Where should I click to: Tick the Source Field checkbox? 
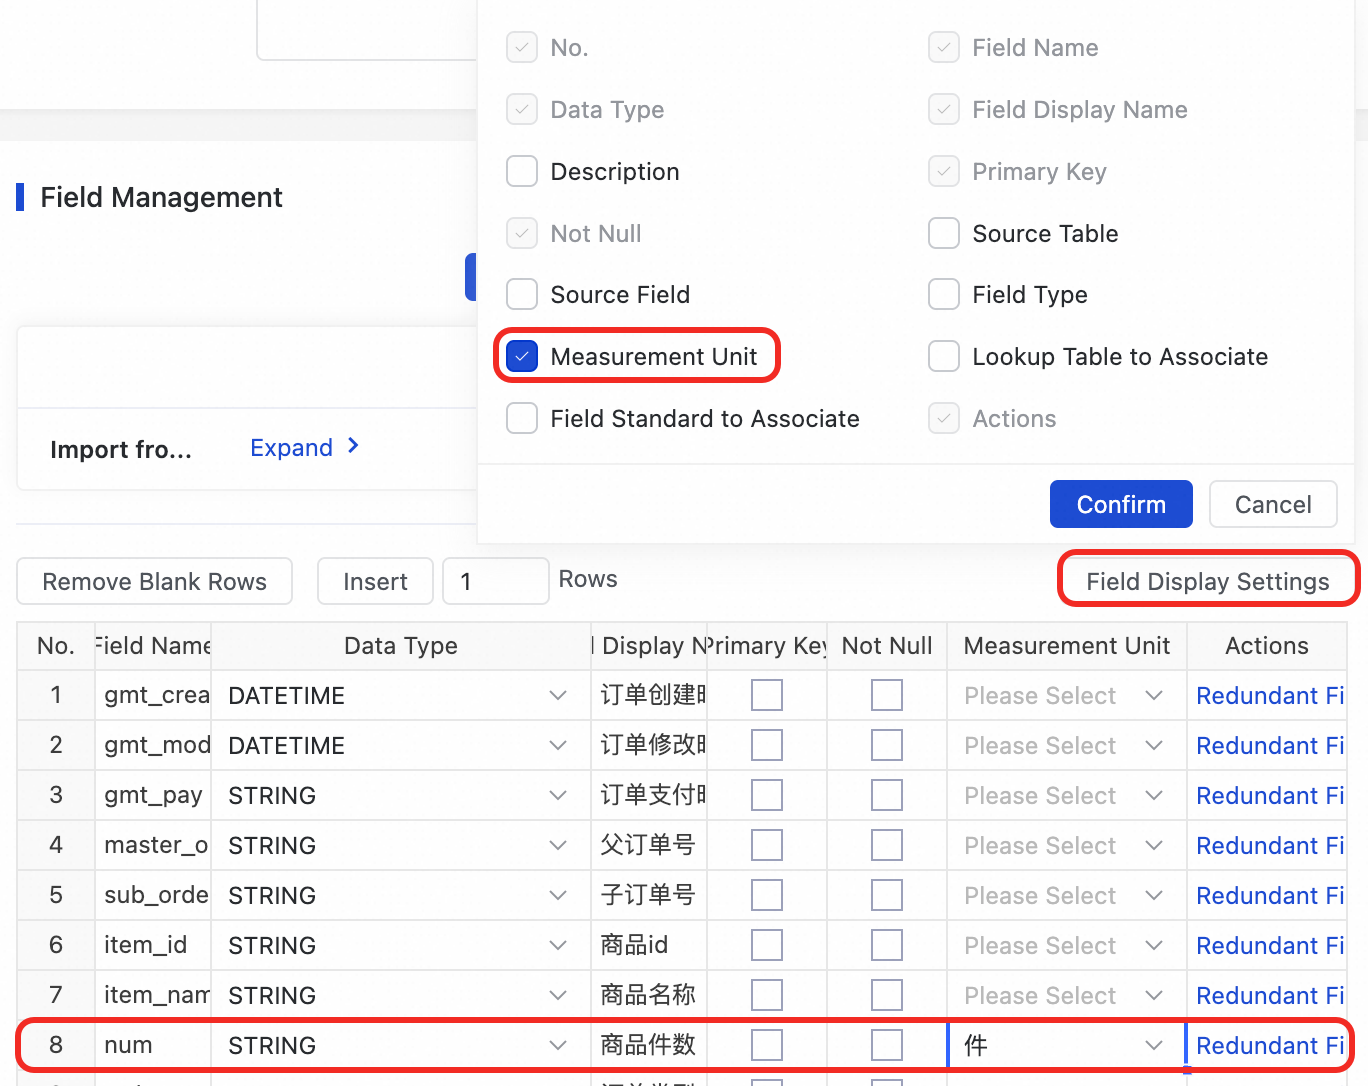522,295
